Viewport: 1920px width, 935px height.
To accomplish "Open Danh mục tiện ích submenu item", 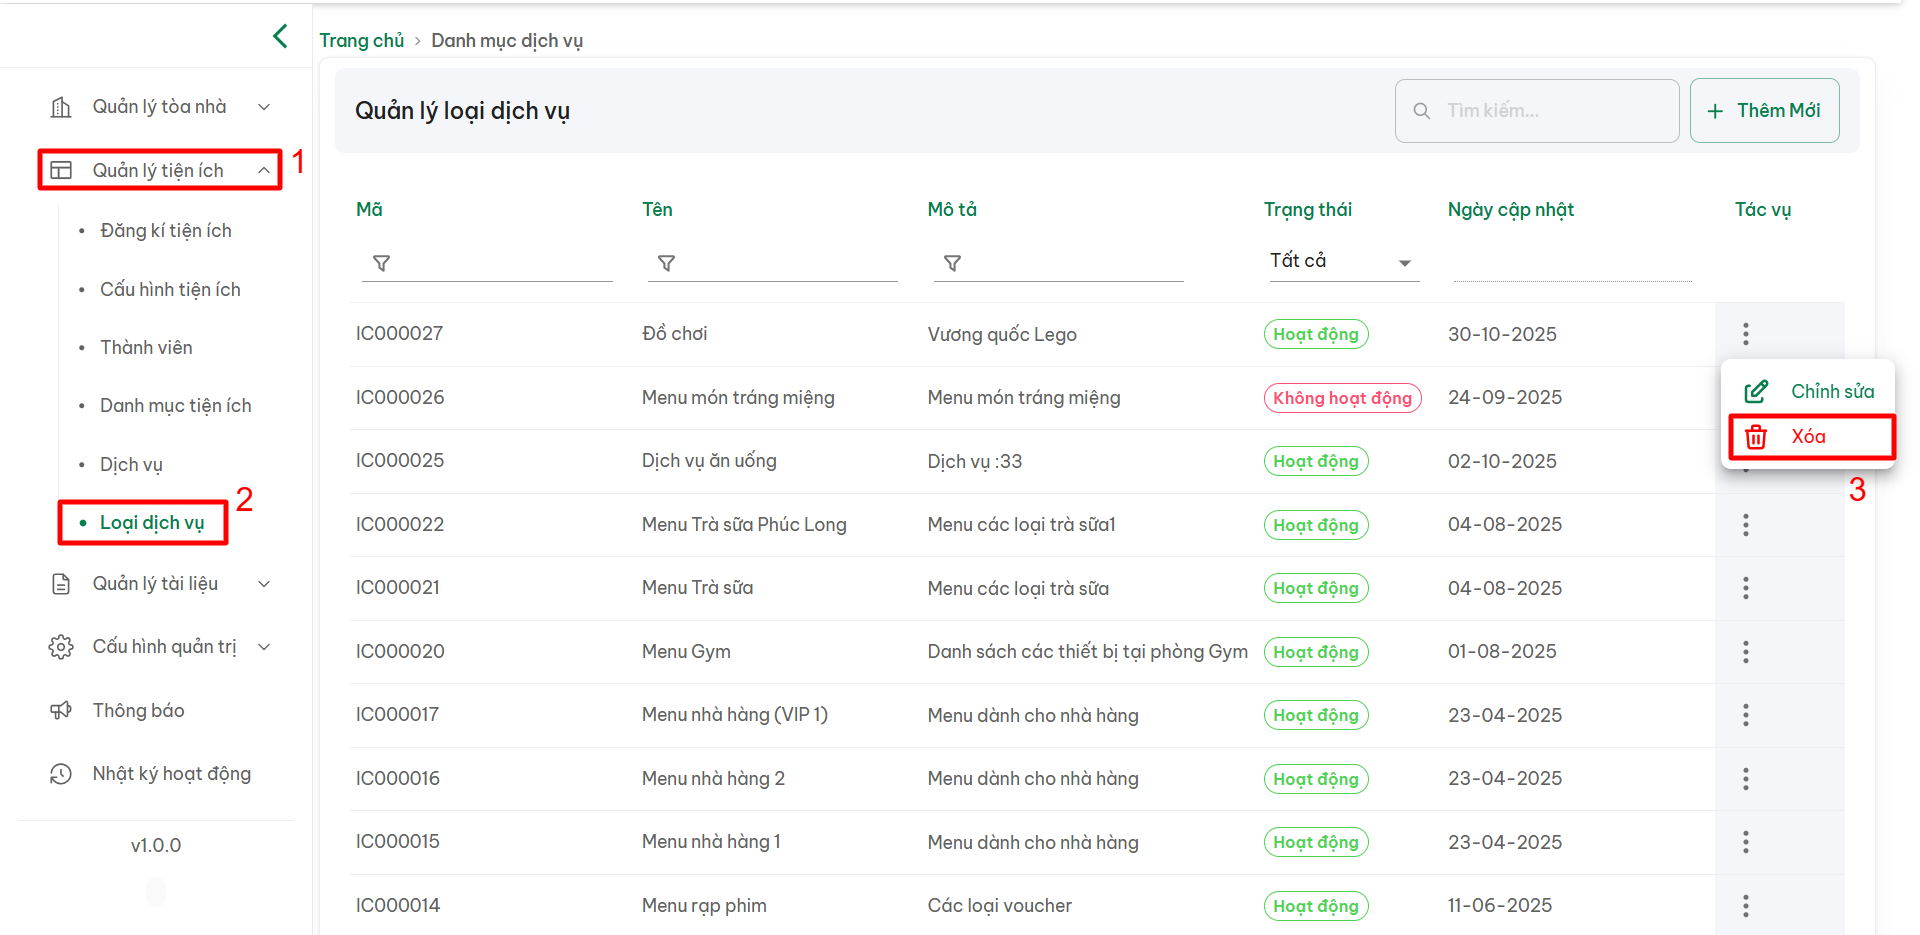I will [175, 406].
